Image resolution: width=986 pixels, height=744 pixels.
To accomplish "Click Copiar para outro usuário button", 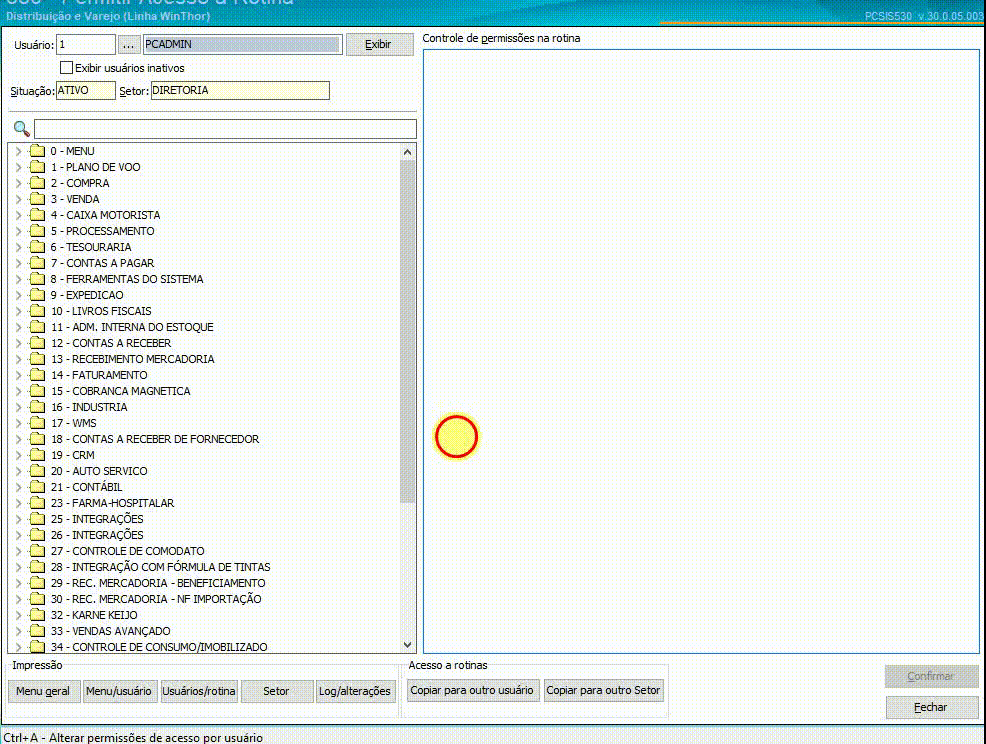I will pos(472,690).
